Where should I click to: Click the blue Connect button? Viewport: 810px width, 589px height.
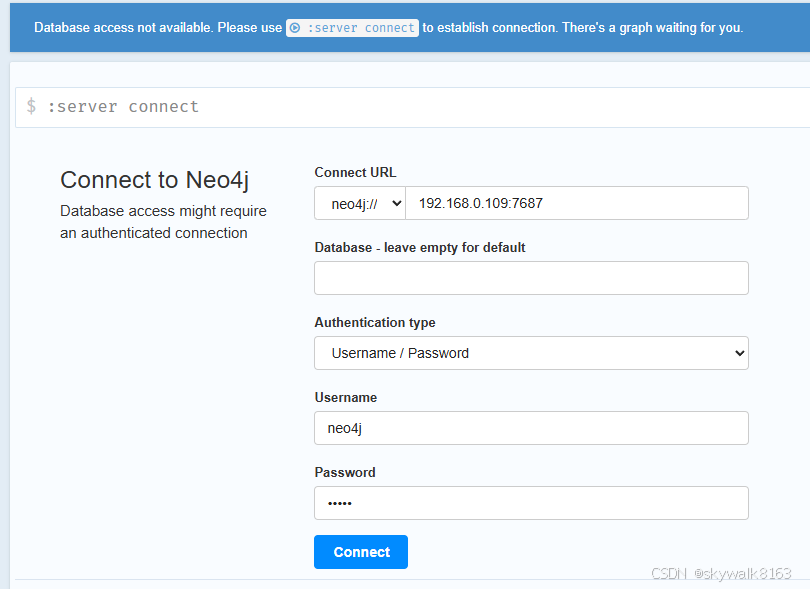pos(361,552)
